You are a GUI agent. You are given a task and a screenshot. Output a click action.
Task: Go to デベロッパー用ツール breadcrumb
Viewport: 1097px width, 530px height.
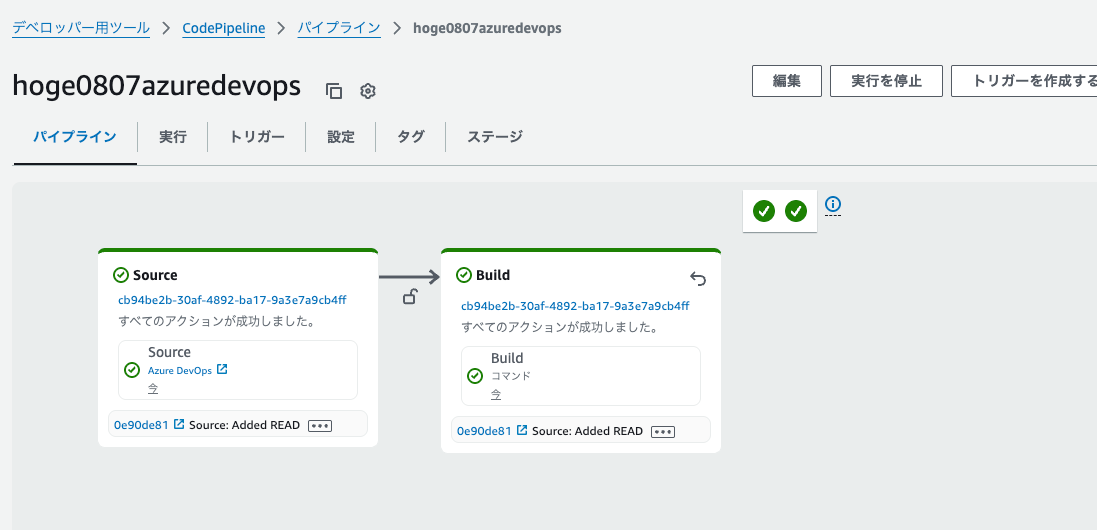point(81,28)
